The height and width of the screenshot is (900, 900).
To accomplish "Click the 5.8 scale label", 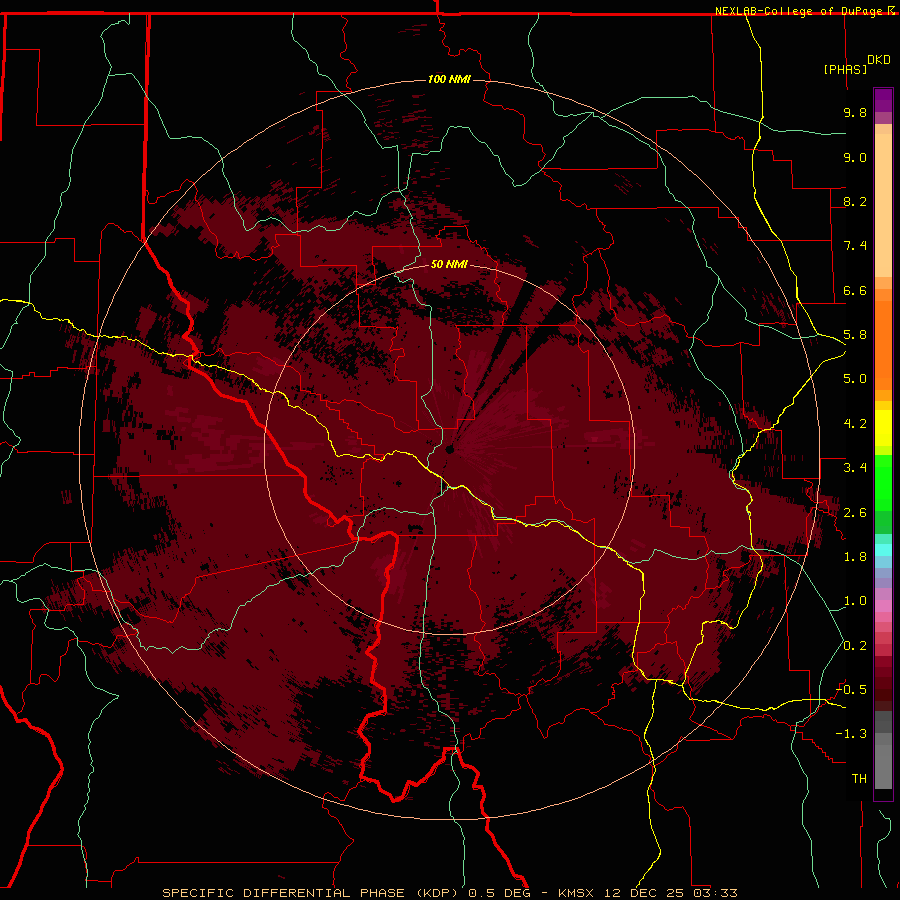I will pyautogui.click(x=855, y=335).
